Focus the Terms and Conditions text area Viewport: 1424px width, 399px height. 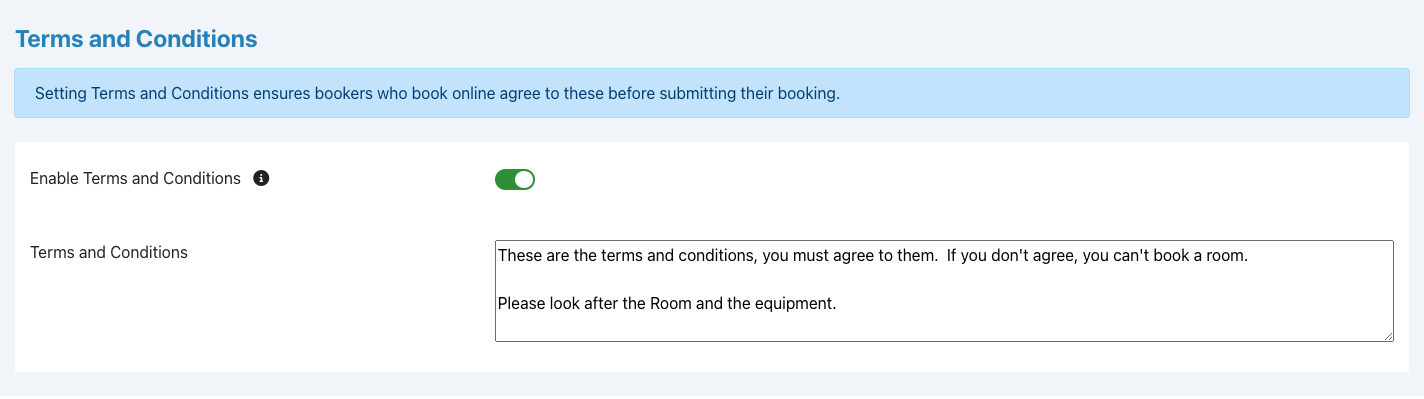coord(944,291)
